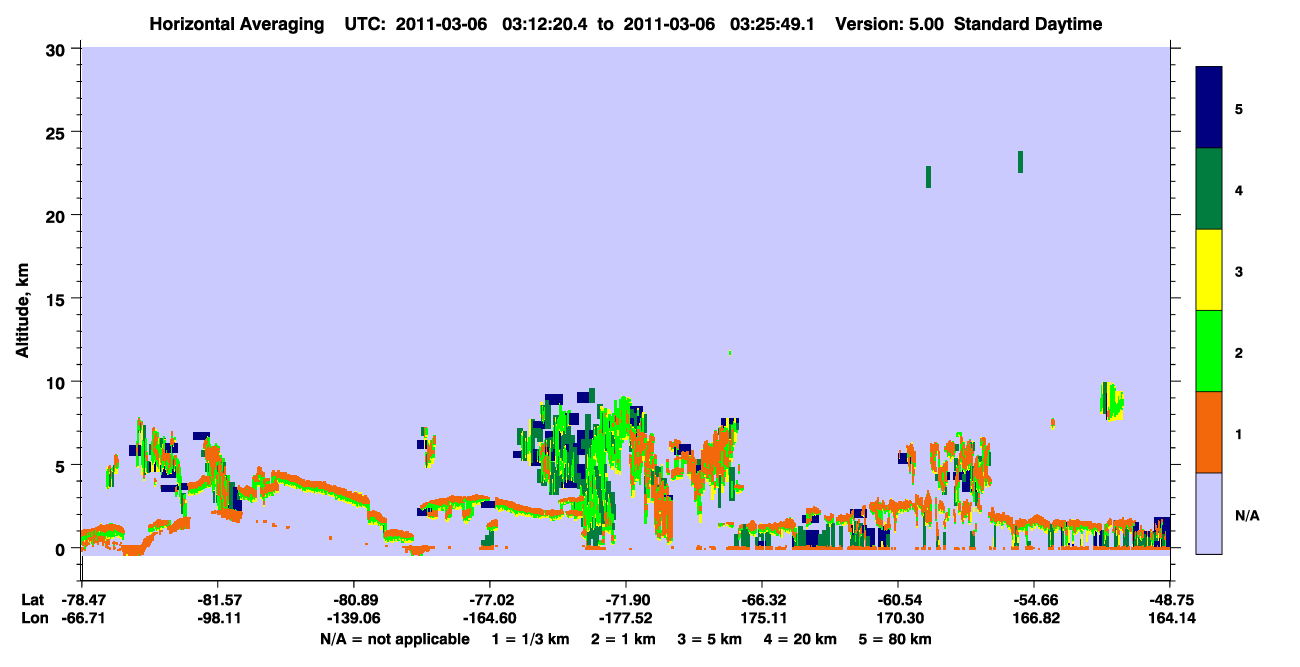This screenshot has width=1300, height=667.
Task: Click the longitude value -177.52
Action: [x=626, y=618]
